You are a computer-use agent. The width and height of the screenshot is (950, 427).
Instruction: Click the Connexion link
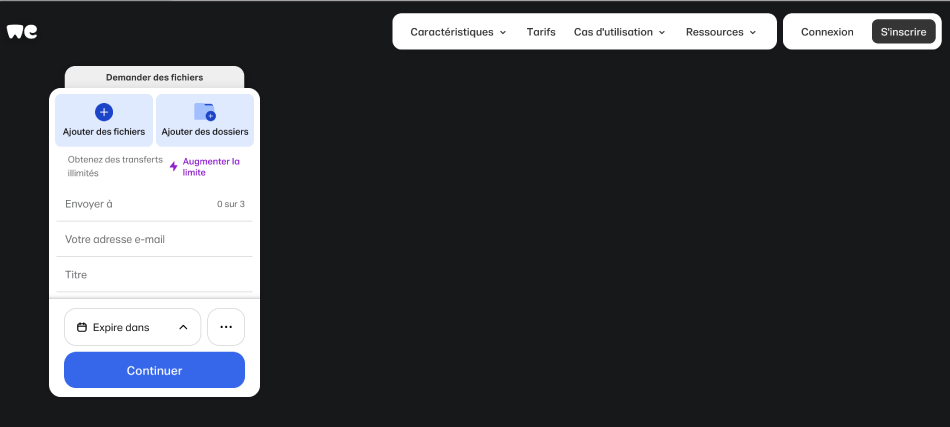[x=827, y=32]
